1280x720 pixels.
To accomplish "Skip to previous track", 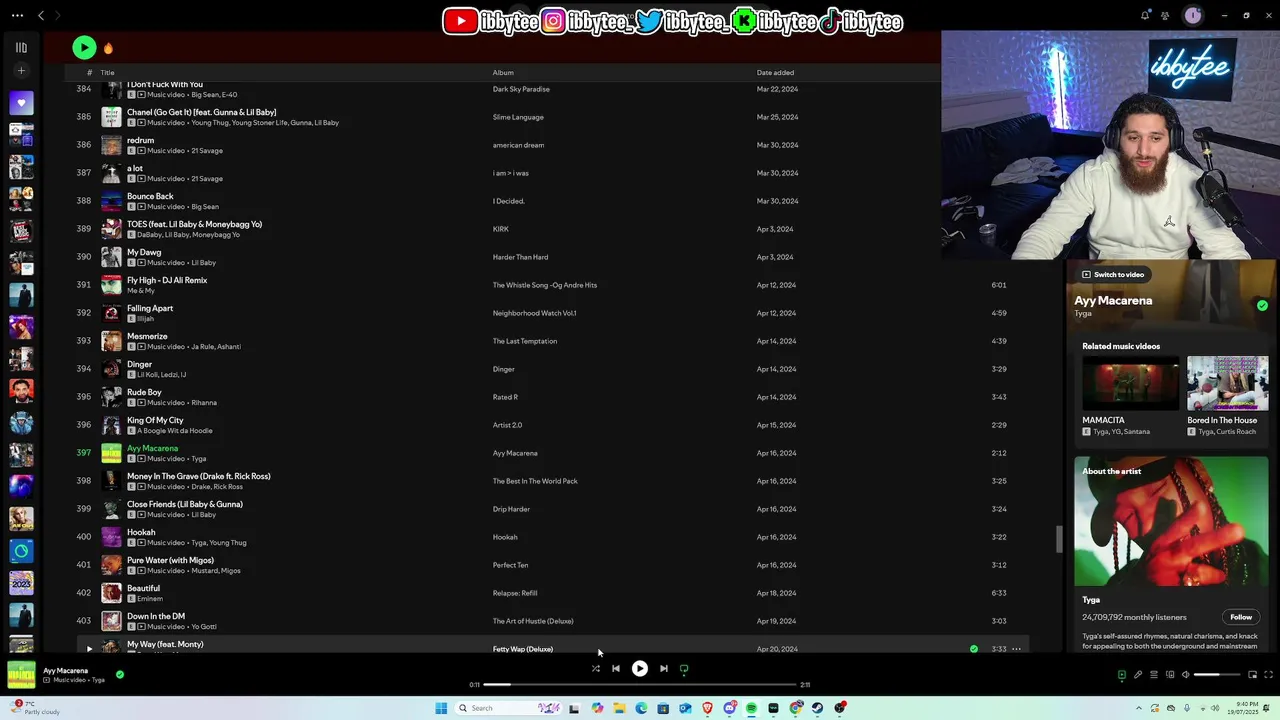I will [616, 668].
